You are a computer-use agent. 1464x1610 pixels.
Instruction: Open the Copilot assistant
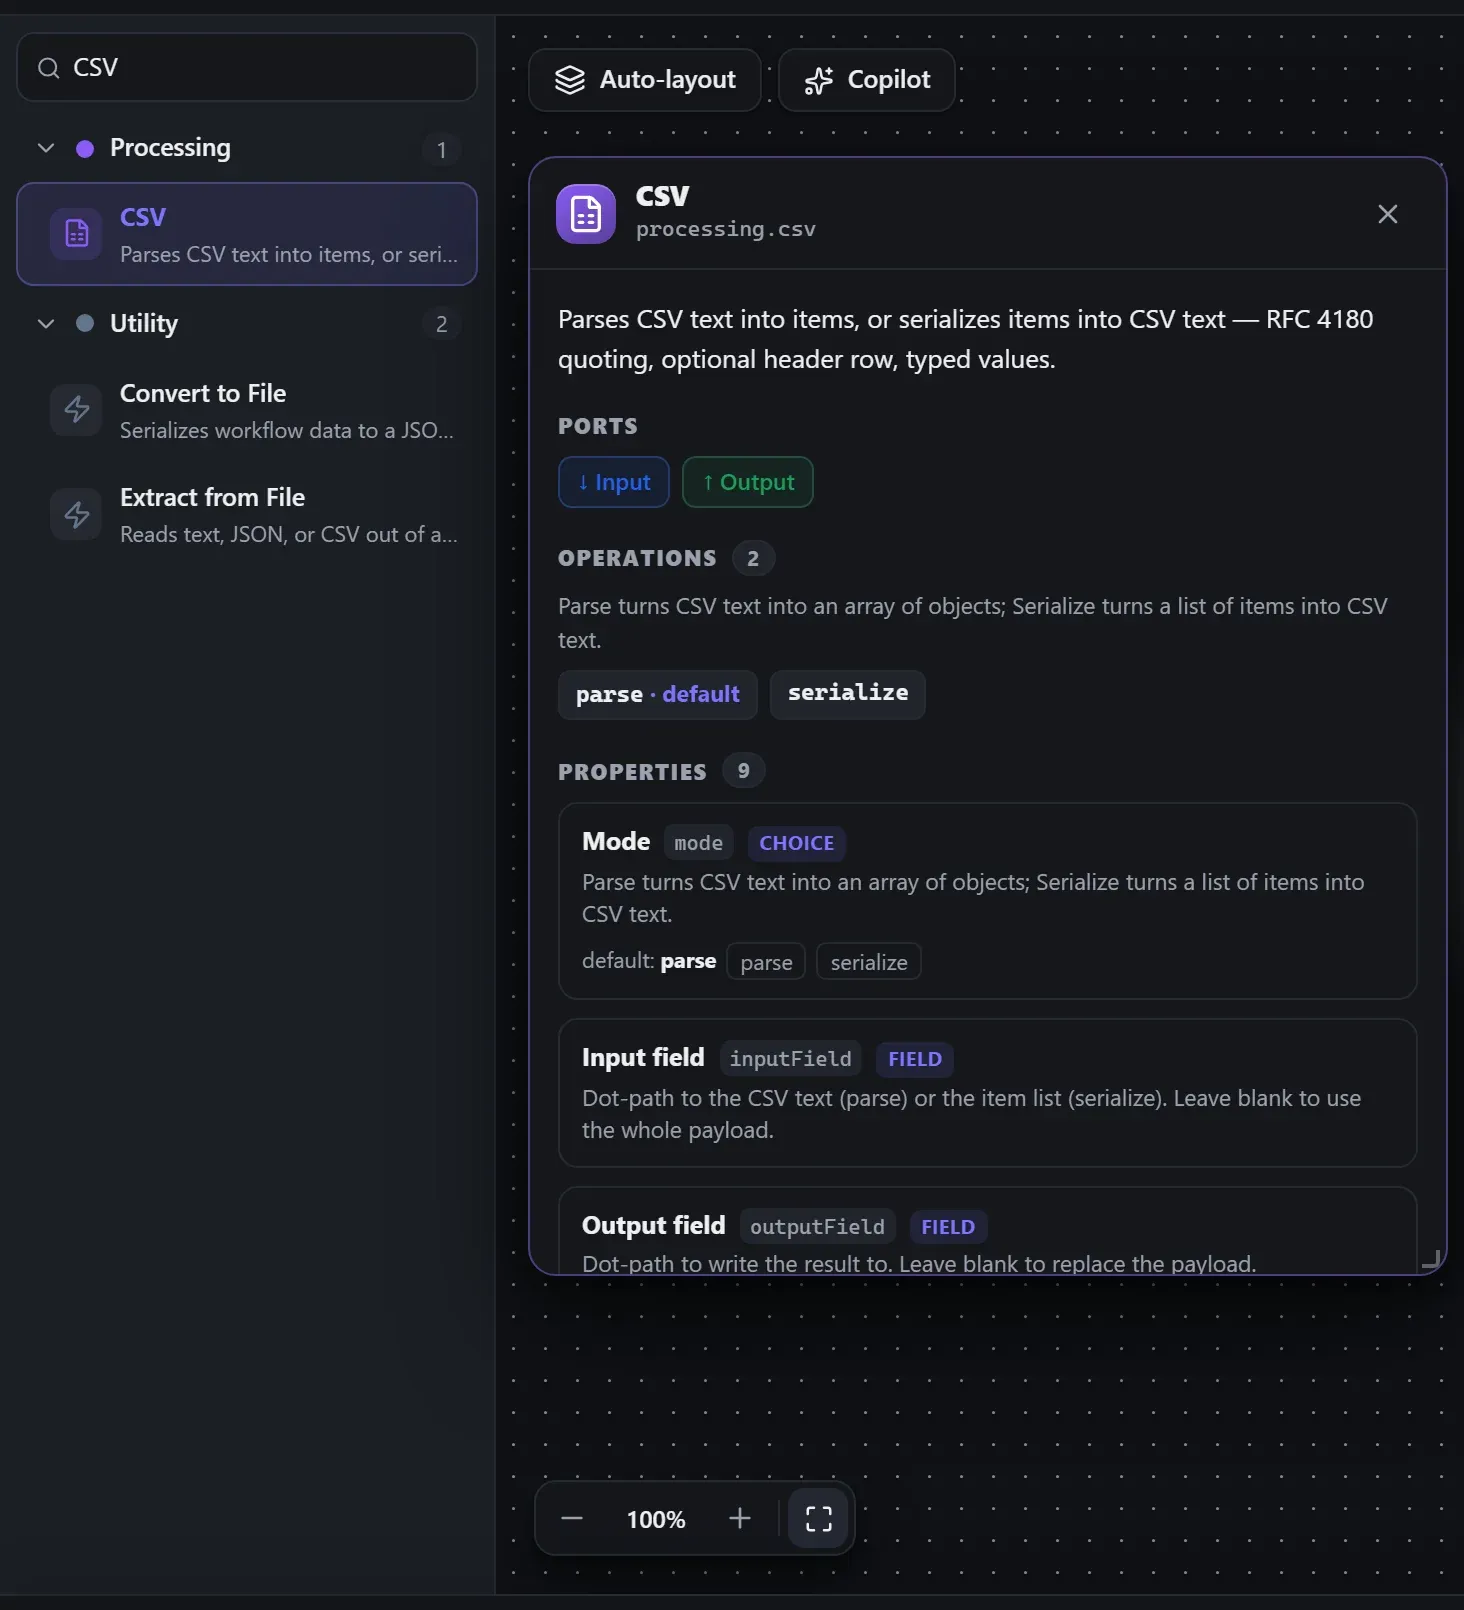coord(867,80)
